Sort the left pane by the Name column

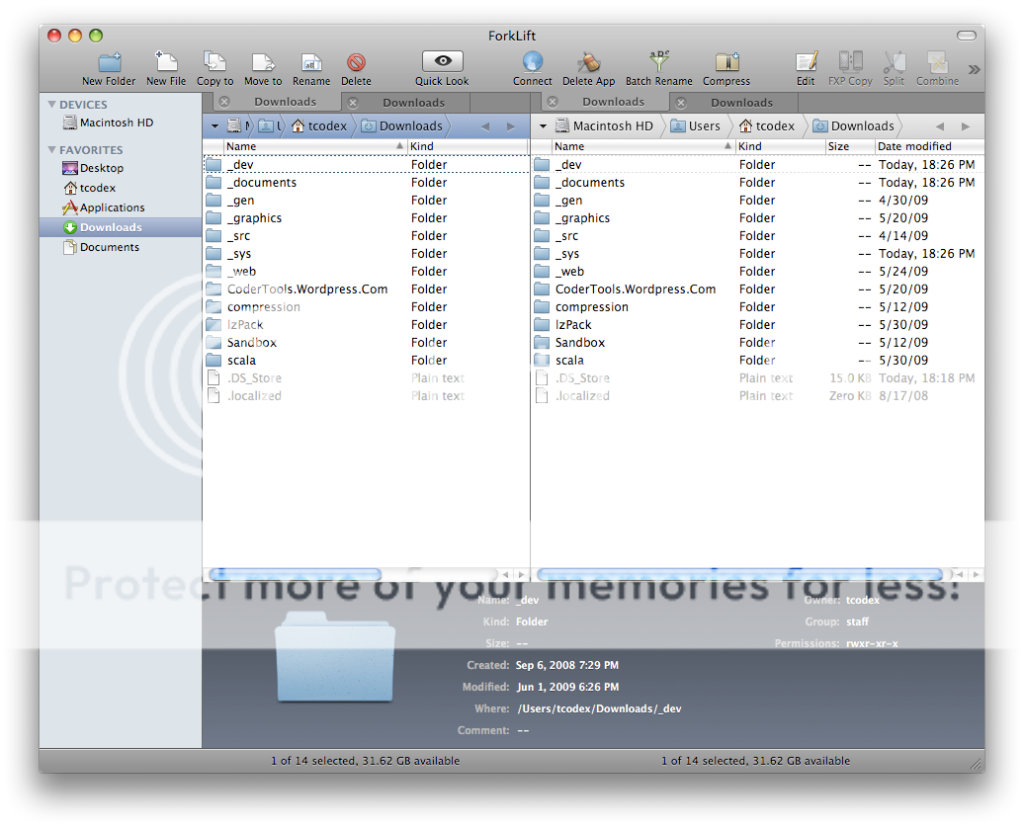pos(315,146)
